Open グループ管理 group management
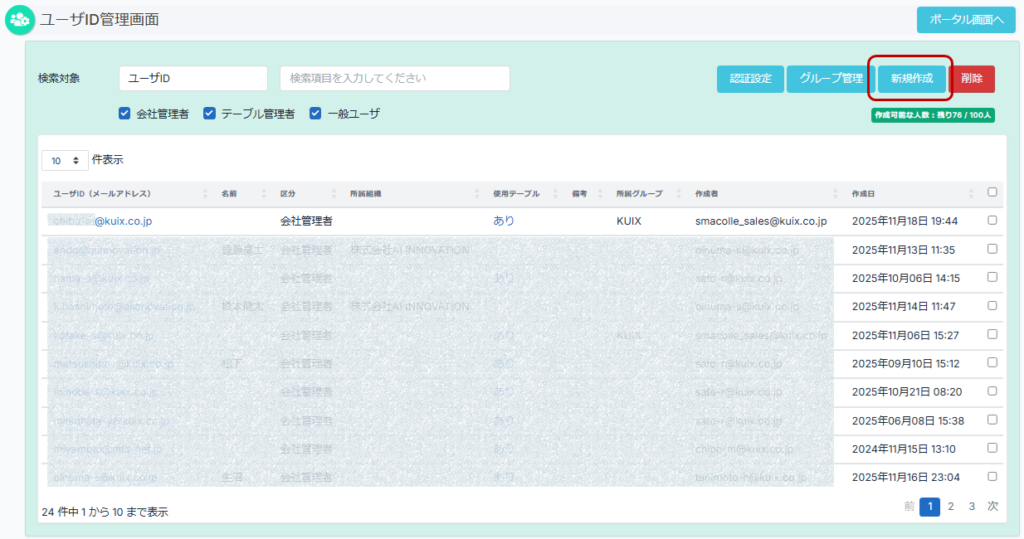Screen dimensions: 1024x539 click(x=830, y=79)
